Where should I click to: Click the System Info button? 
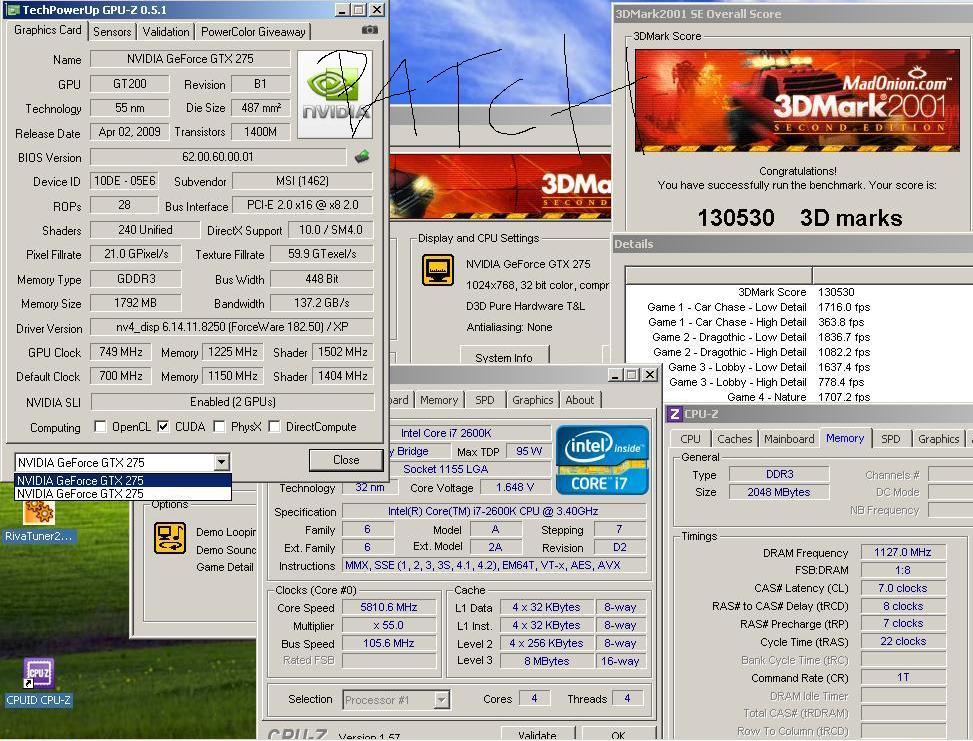pyautogui.click(x=504, y=358)
